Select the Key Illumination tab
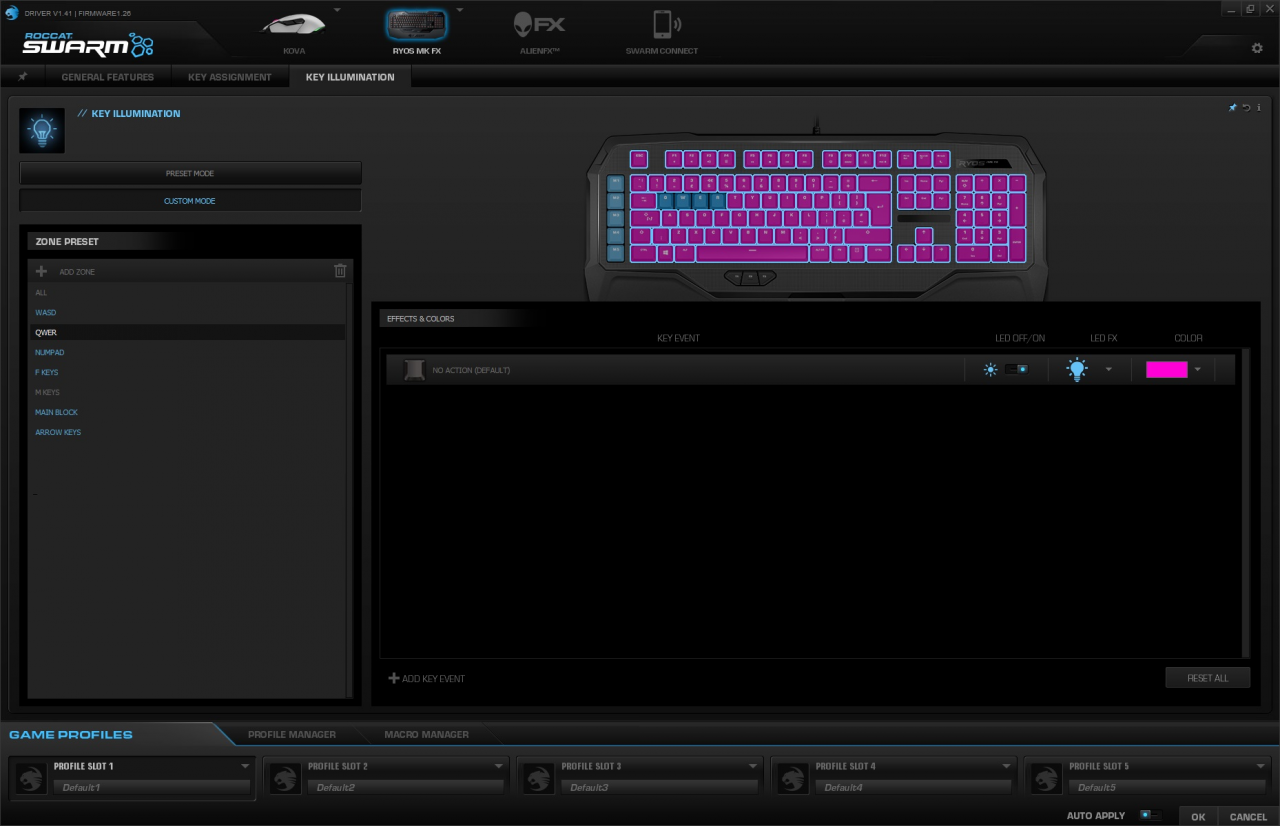The image size is (1280, 826). [x=350, y=77]
